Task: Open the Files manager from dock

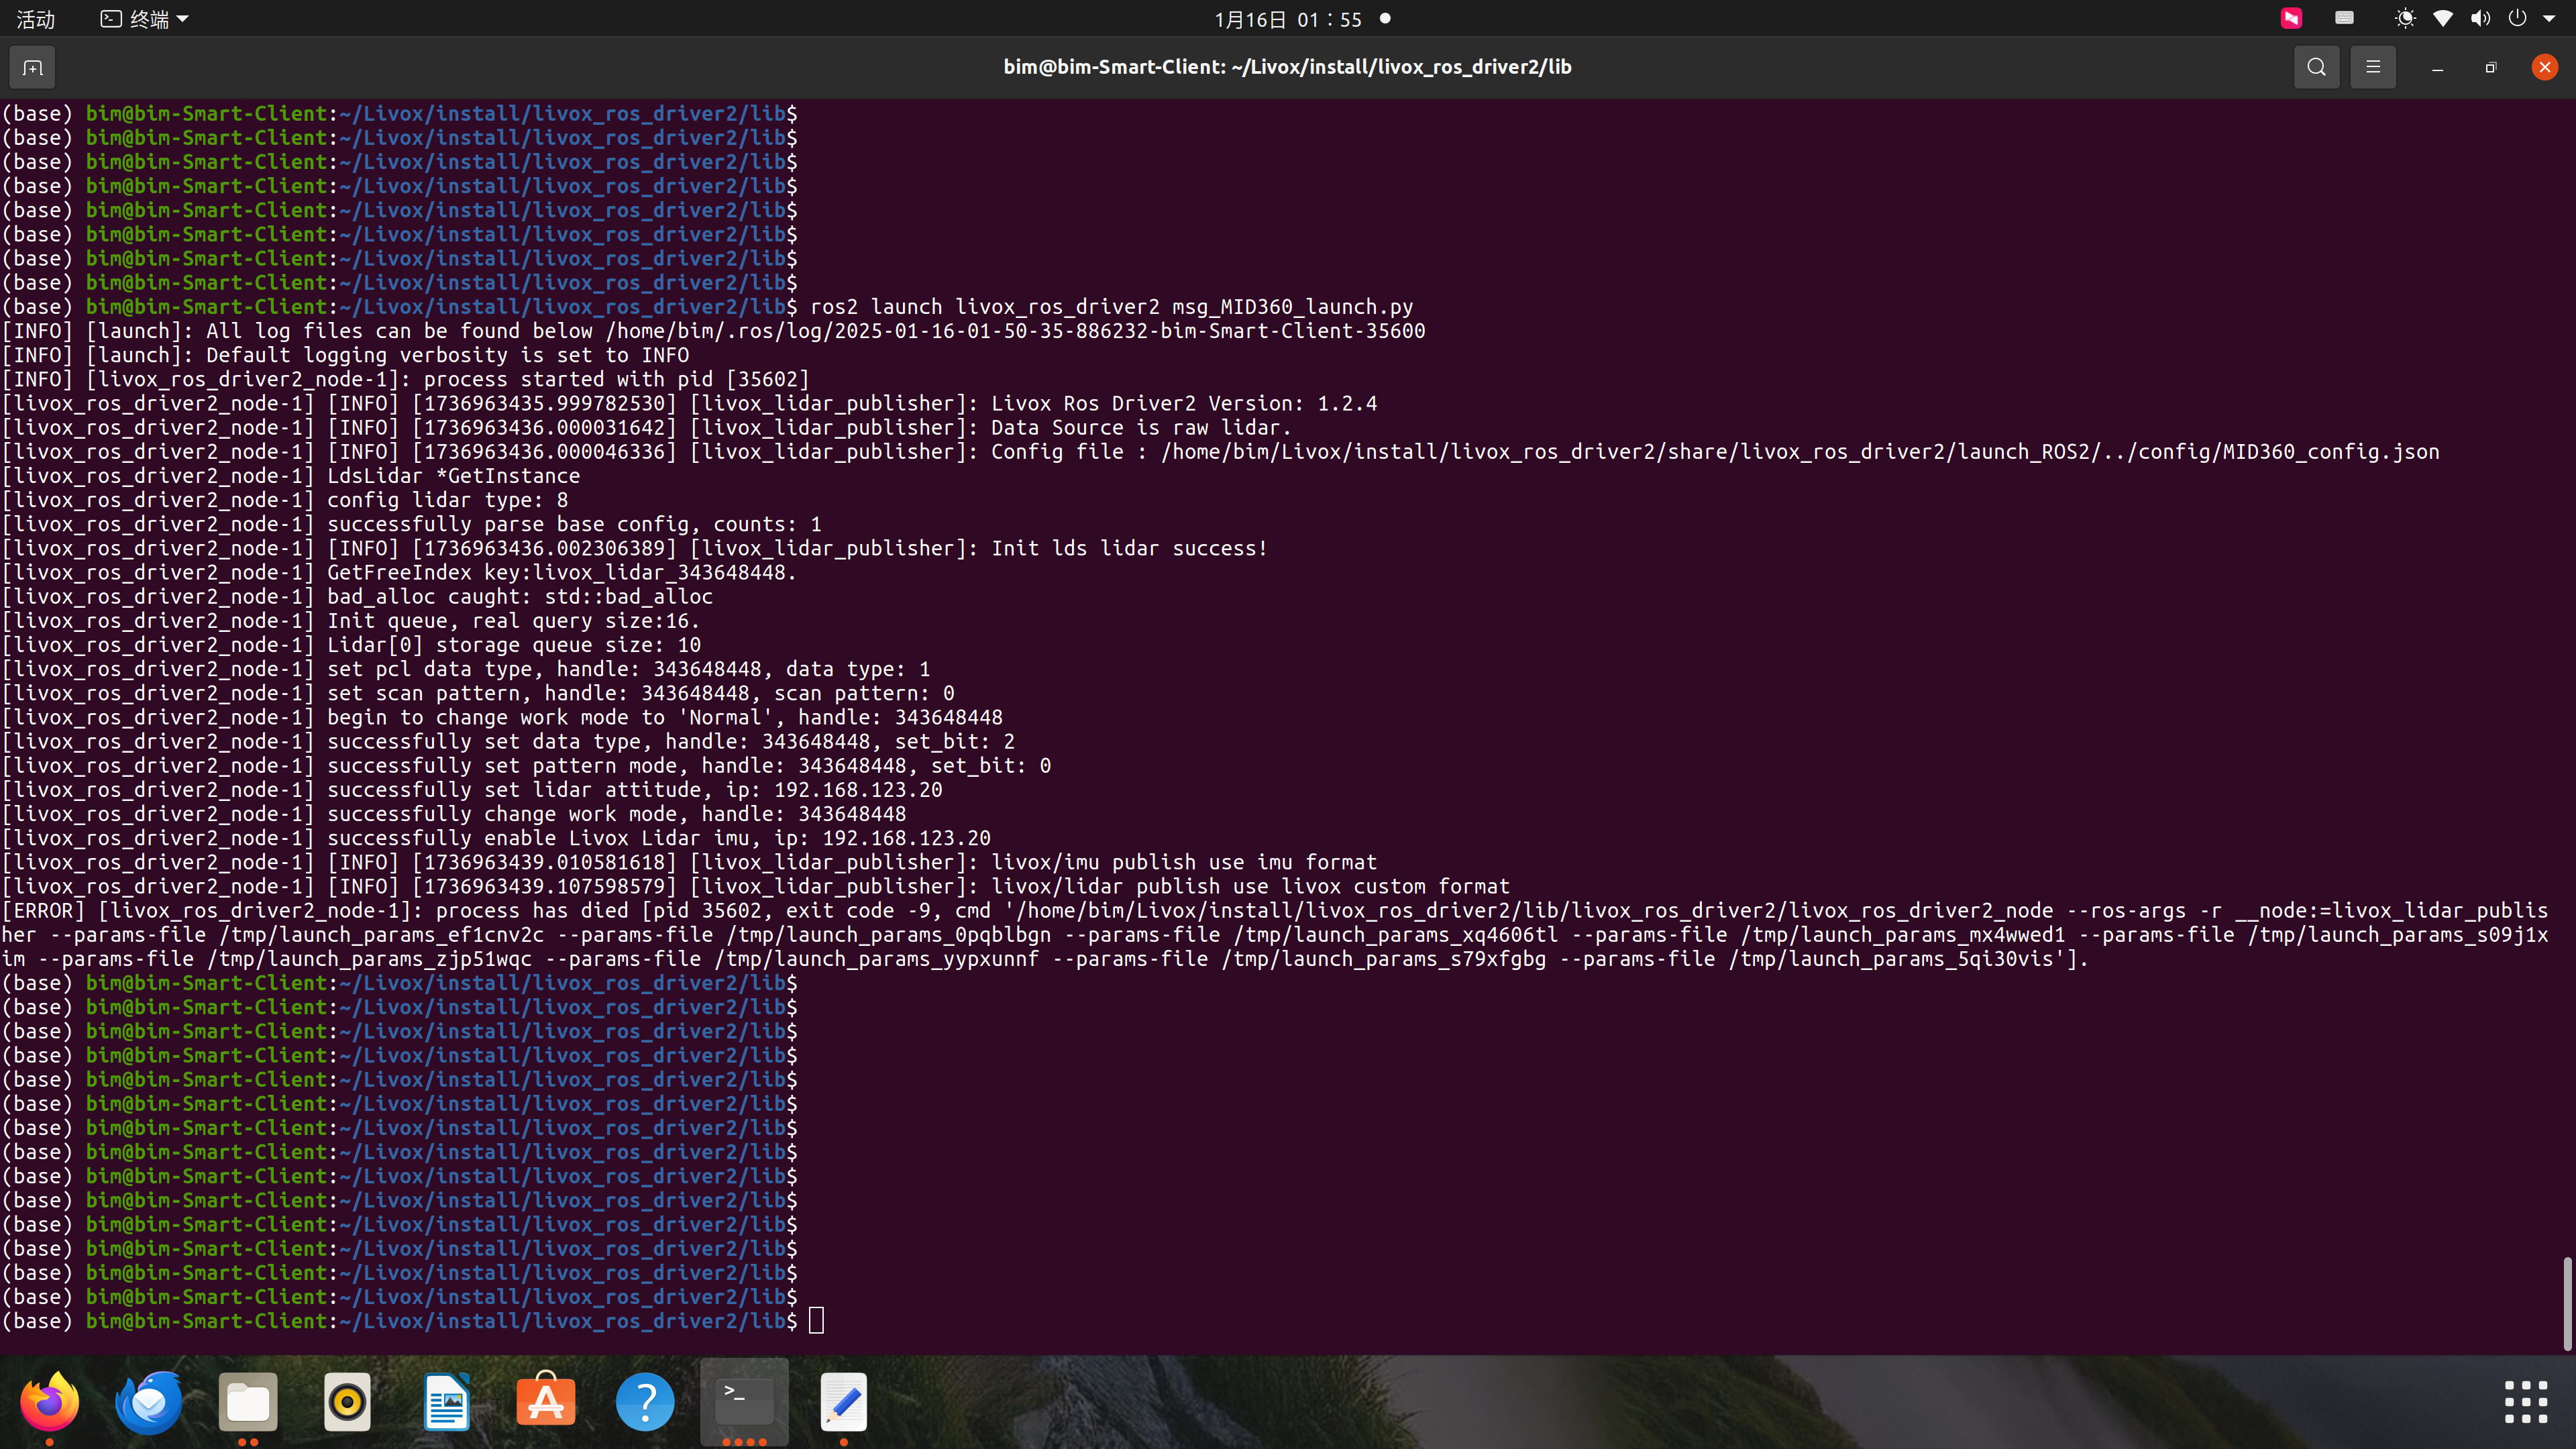Action: pos(247,1403)
